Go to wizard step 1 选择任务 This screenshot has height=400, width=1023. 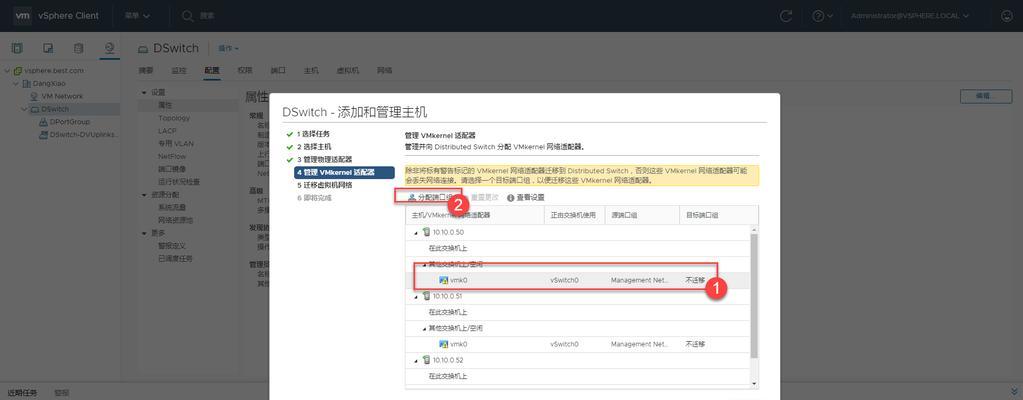[314, 134]
